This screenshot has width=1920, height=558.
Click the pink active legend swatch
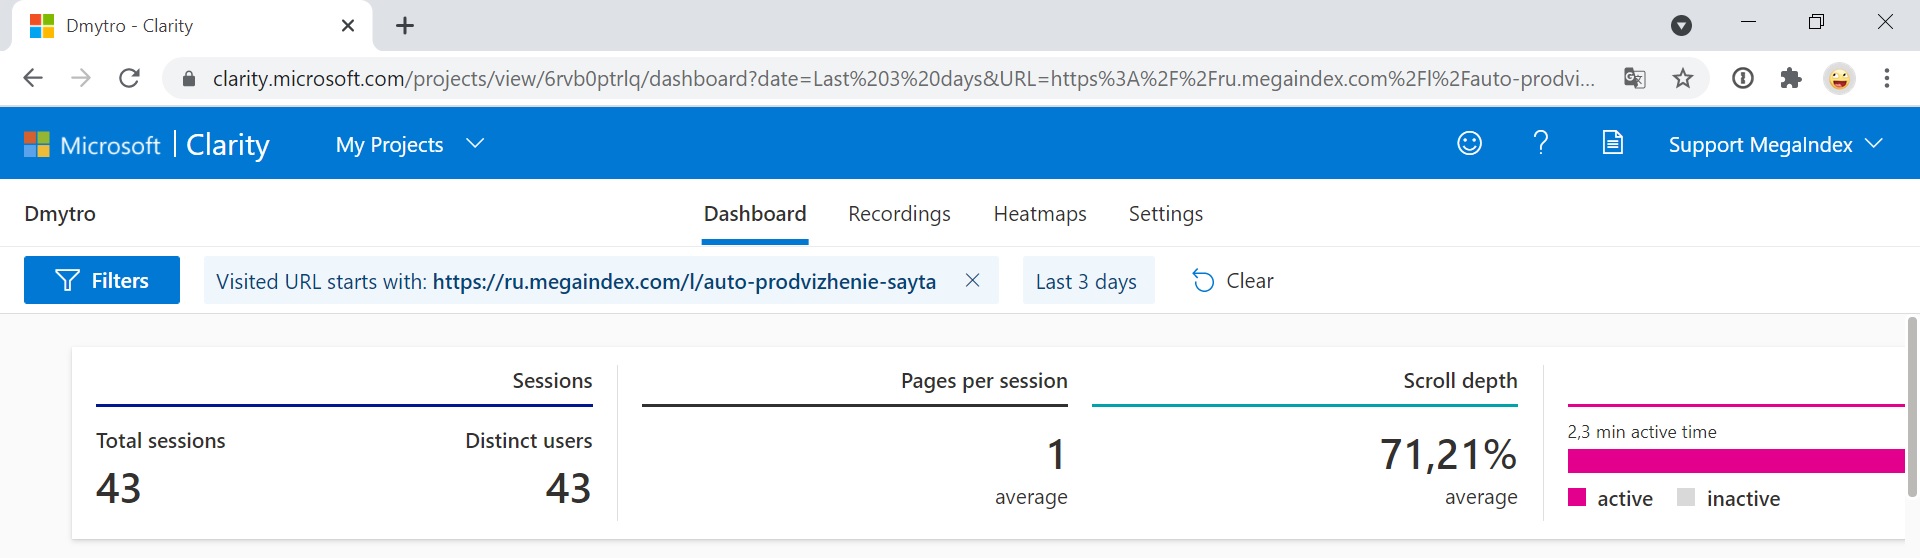[1577, 497]
